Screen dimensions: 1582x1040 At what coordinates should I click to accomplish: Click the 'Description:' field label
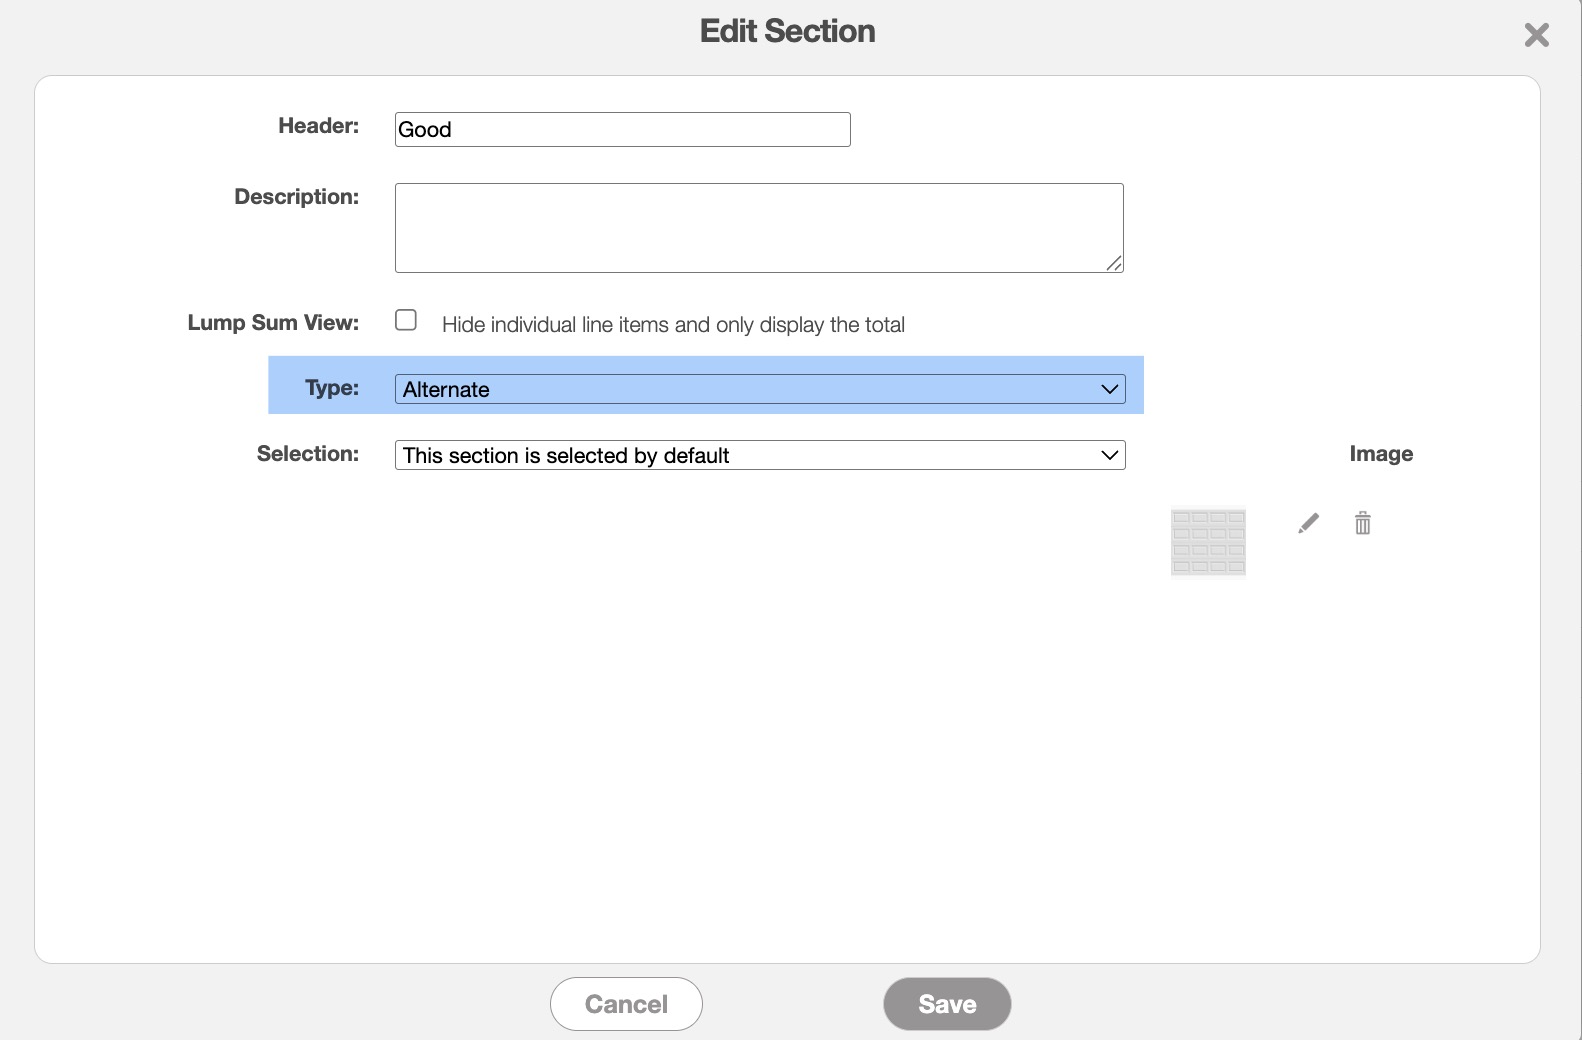tap(296, 197)
